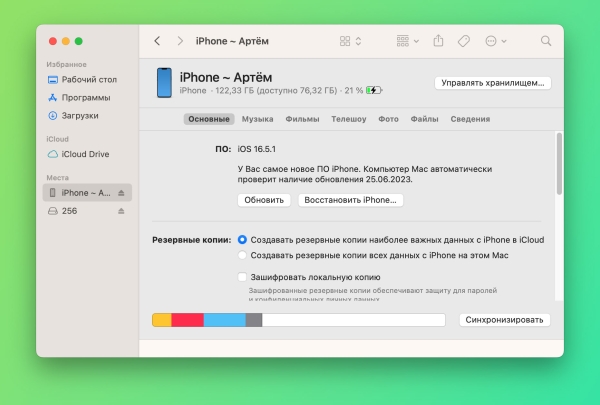Eject the iPhone in the sidebar

coord(121,192)
